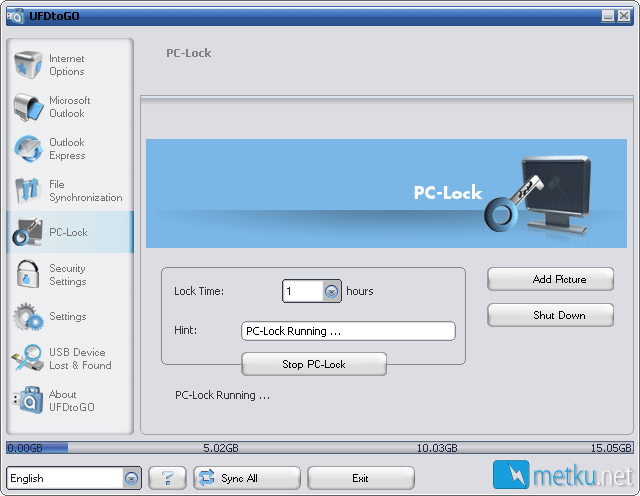
Task: Click the PC-Lock key and monitor icon
Action: click(x=27, y=232)
